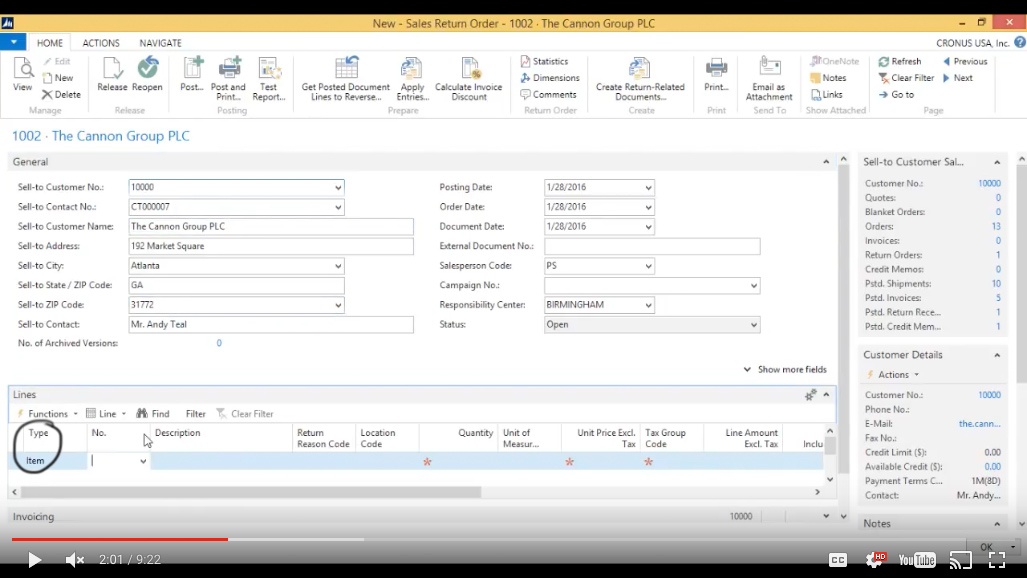Open the Responsibility Center dropdown
Image resolution: width=1027 pixels, height=578 pixels.
point(648,305)
